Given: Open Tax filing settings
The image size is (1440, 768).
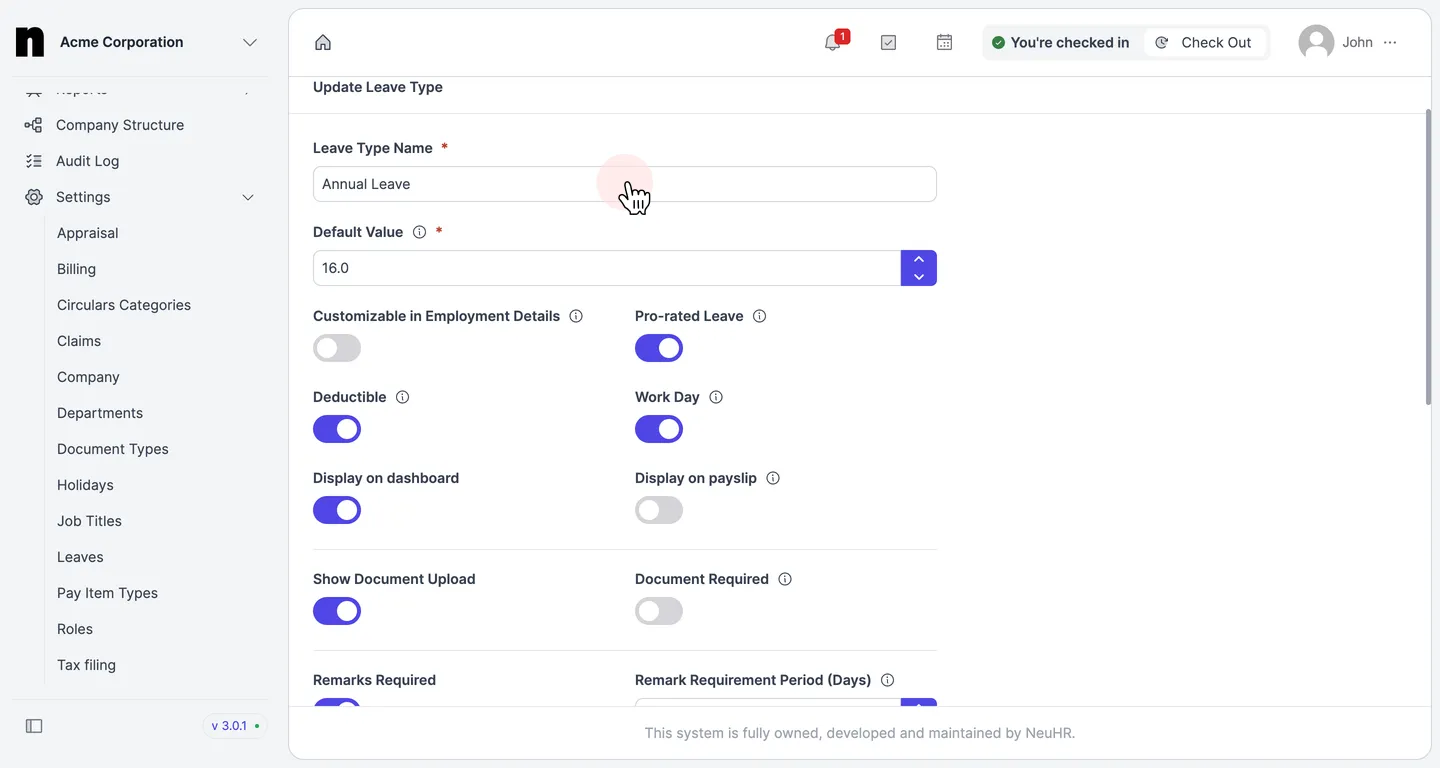Looking at the screenshot, I should [x=86, y=665].
